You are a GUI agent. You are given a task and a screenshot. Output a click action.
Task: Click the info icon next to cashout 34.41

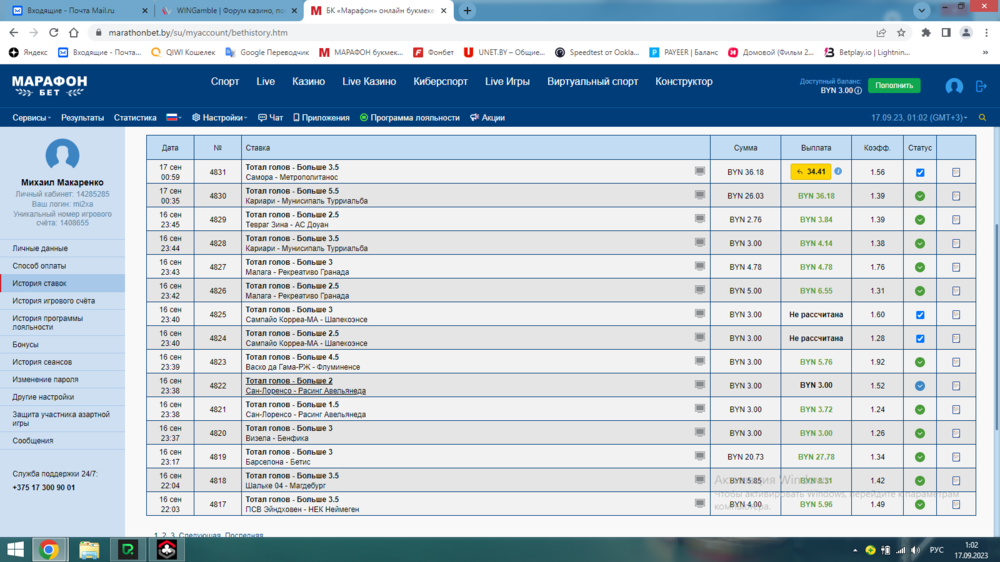pyautogui.click(x=838, y=172)
